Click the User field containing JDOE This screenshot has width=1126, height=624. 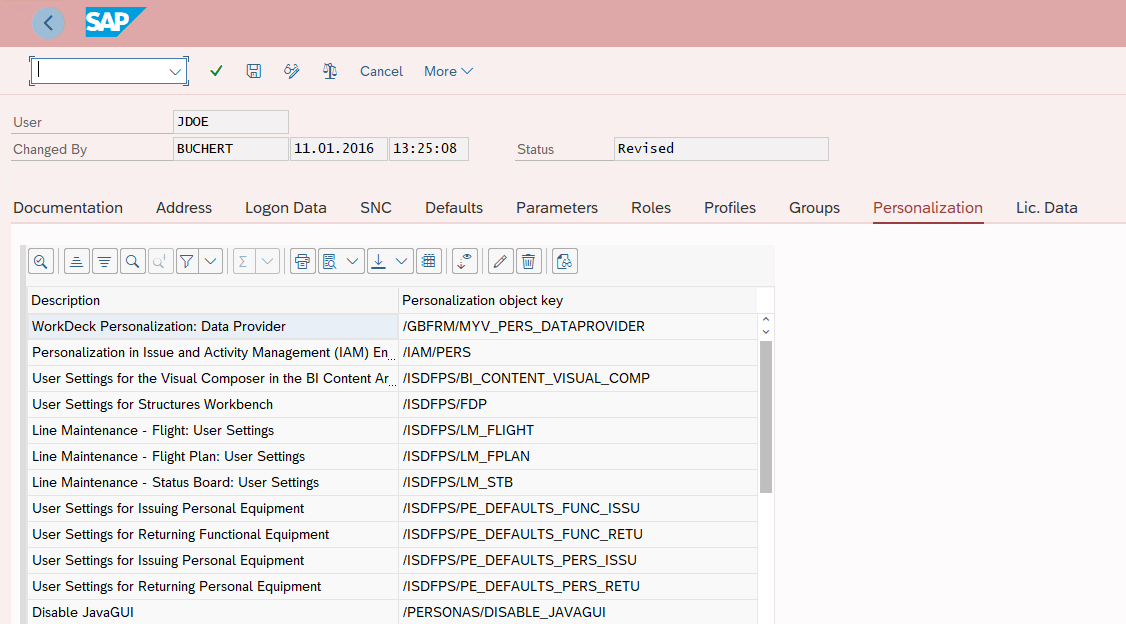coord(231,122)
